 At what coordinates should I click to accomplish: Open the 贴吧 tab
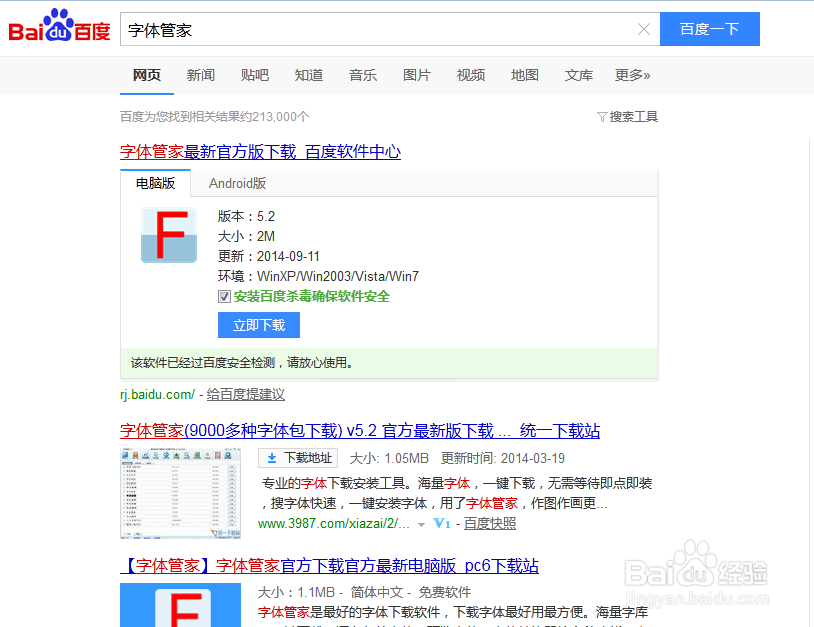(x=254, y=75)
